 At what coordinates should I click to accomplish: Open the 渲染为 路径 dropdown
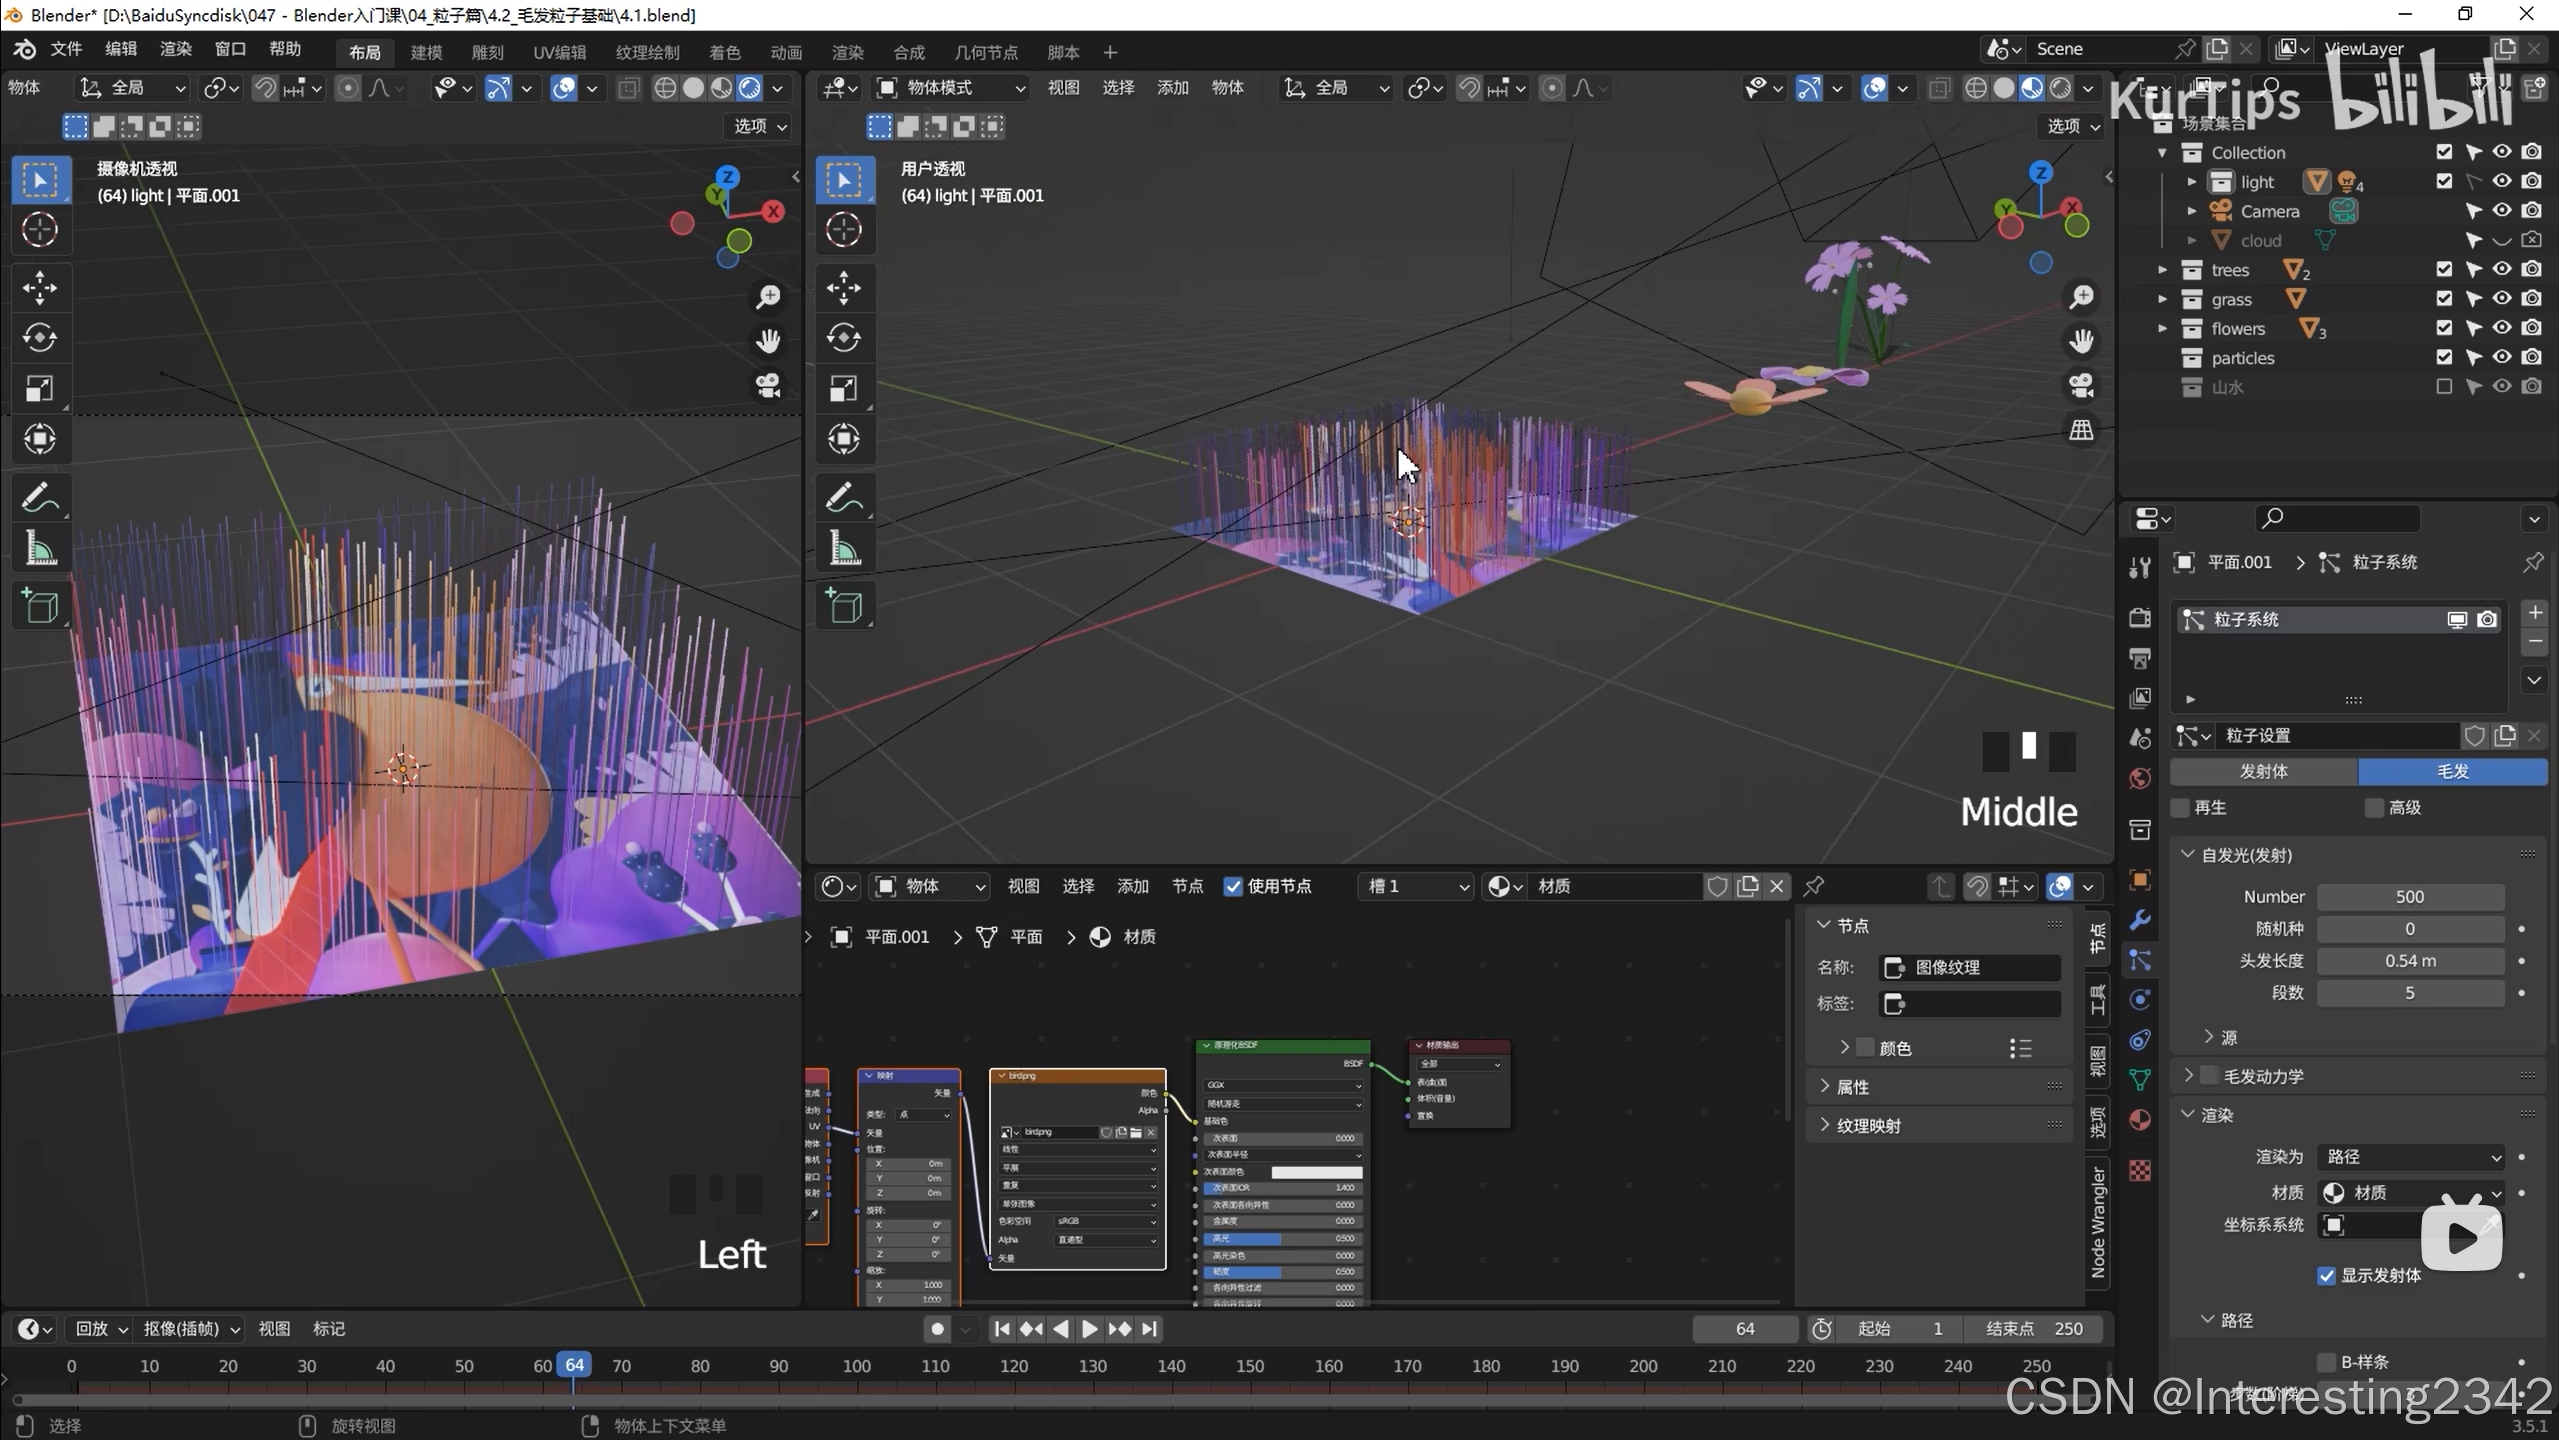(2411, 1156)
